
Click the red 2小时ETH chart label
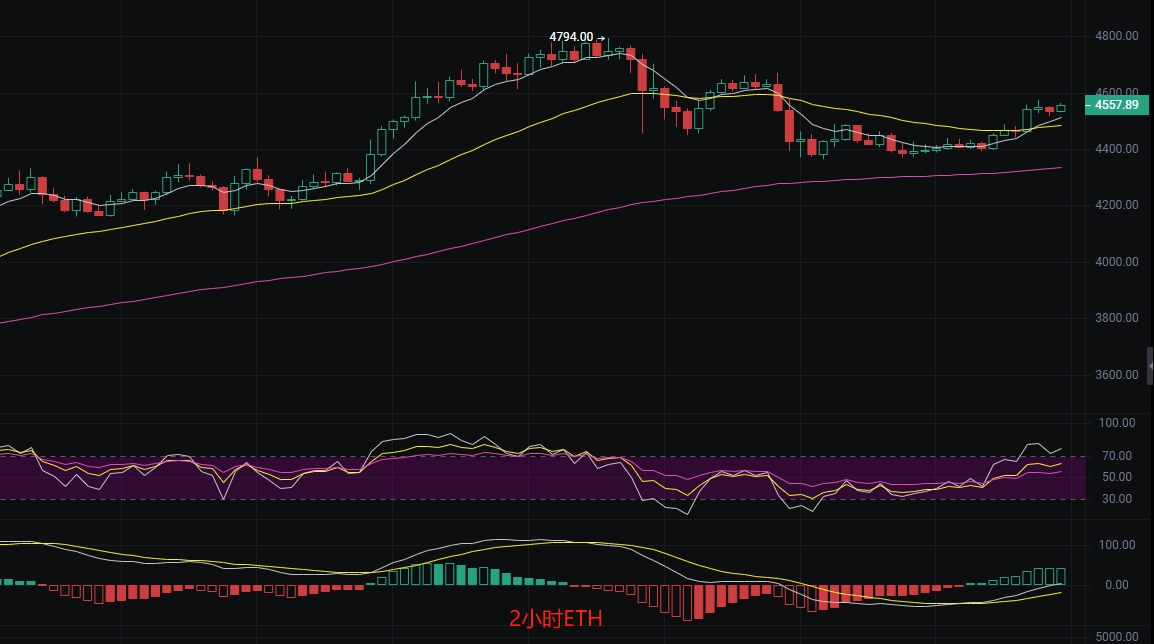pos(556,618)
